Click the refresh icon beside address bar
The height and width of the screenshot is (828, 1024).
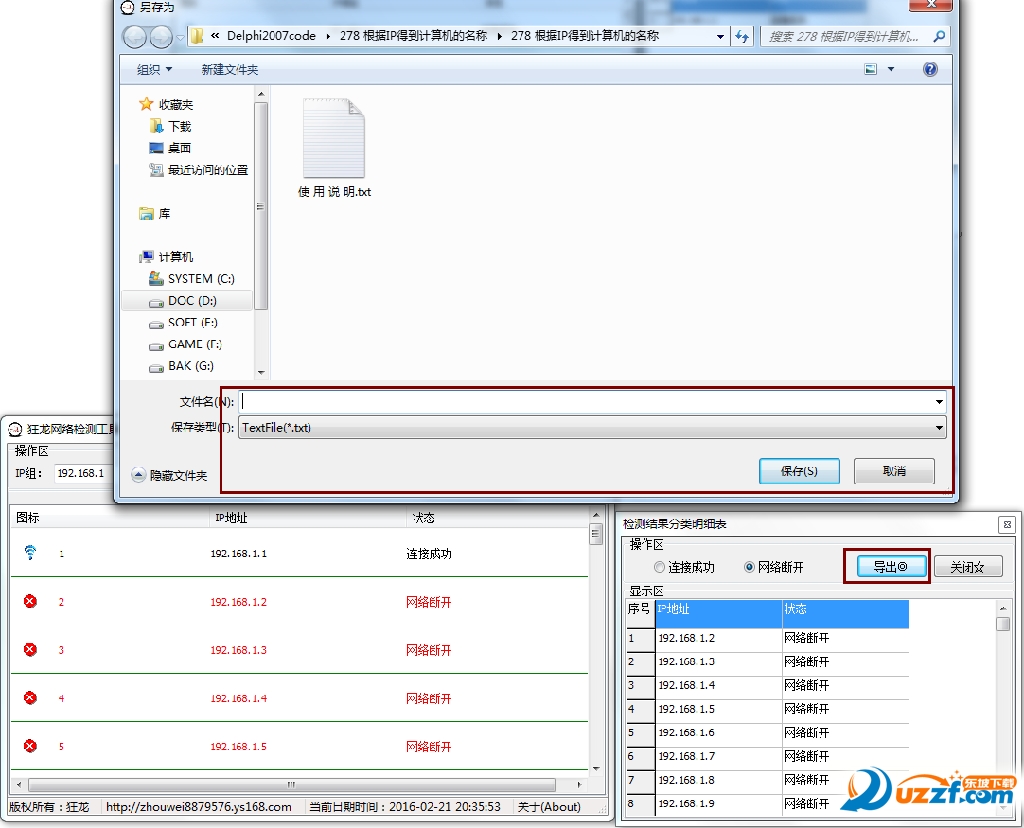coord(742,36)
